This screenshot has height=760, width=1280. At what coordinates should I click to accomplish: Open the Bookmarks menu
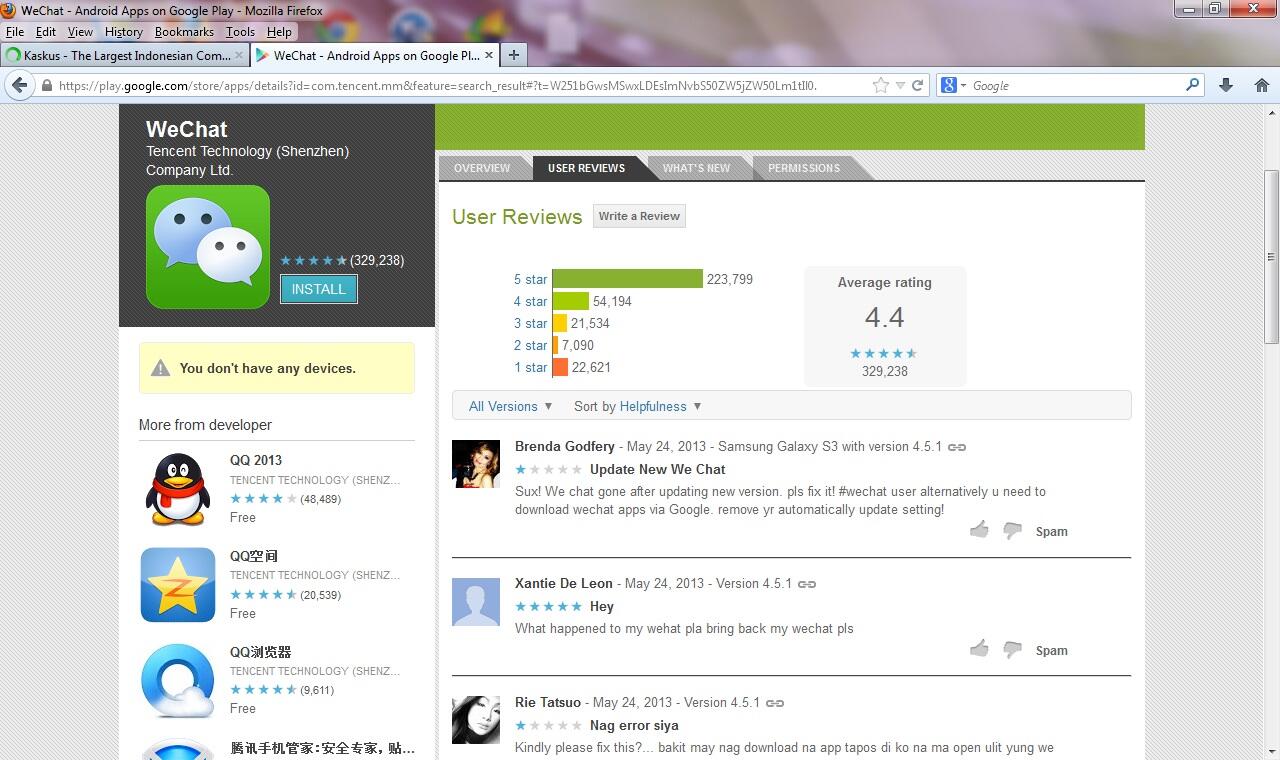(184, 32)
